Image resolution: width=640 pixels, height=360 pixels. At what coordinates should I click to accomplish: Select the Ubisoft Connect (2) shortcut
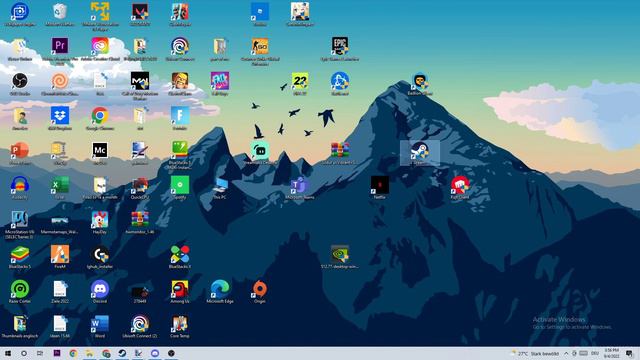pos(140,324)
